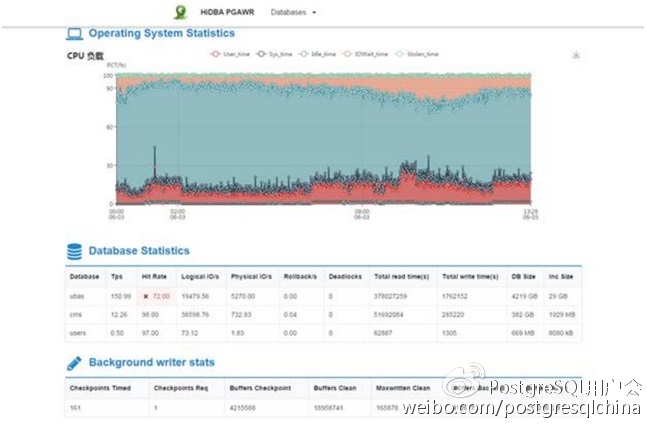Toggle Sys_time series in chart legend

274,54
